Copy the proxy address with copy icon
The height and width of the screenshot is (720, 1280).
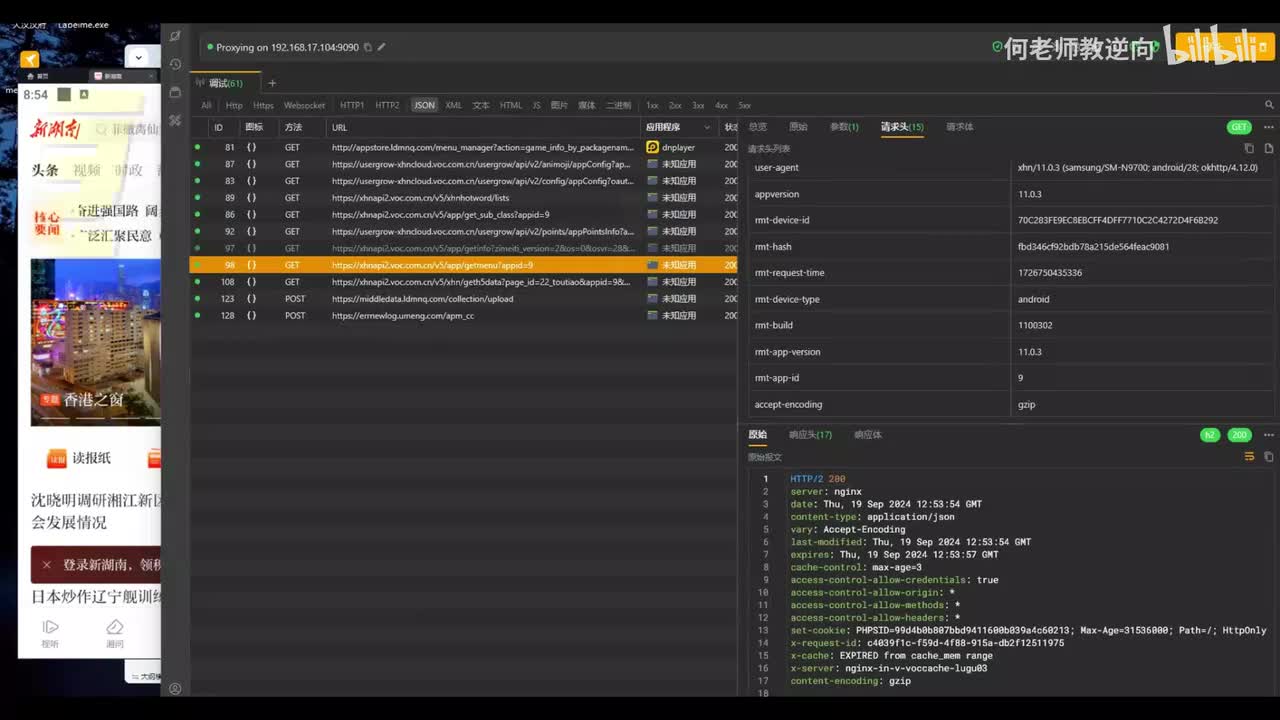(x=368, y=47)
